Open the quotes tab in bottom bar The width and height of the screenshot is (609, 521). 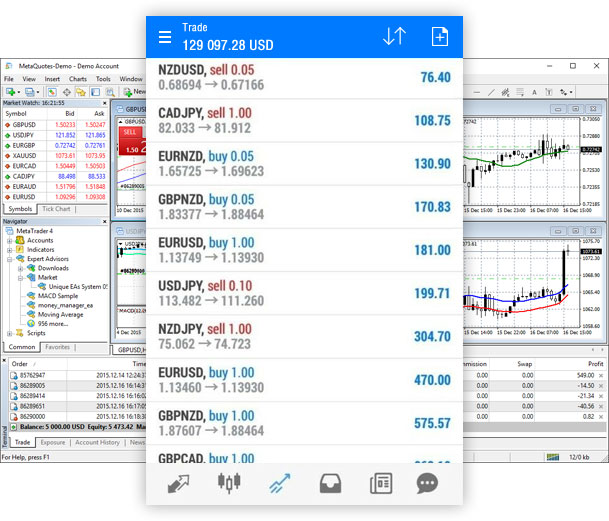[179, 483]
